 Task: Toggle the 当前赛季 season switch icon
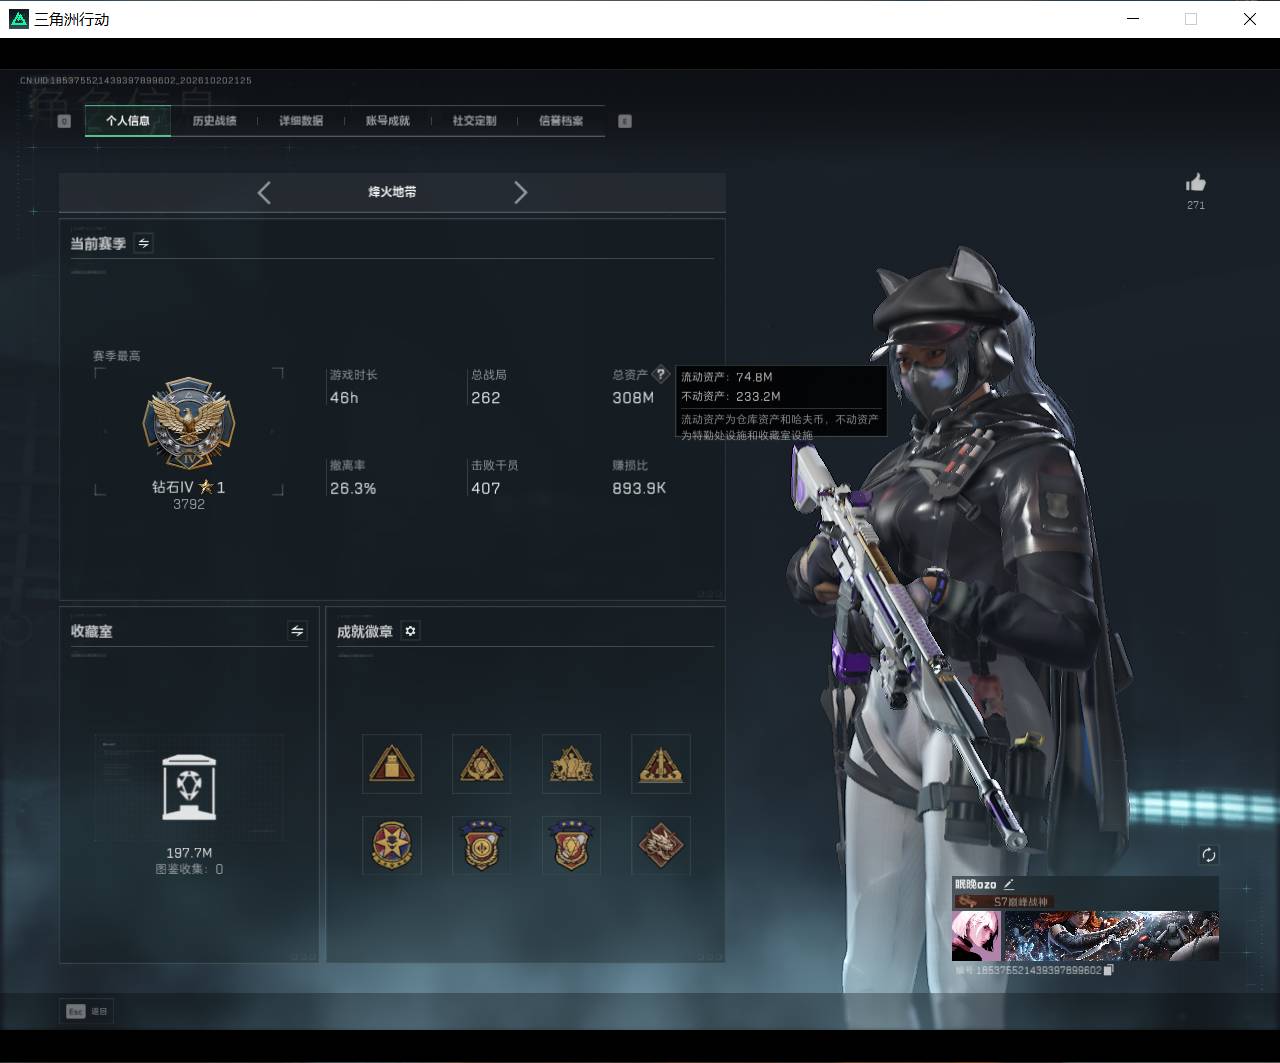pos(143,243)
